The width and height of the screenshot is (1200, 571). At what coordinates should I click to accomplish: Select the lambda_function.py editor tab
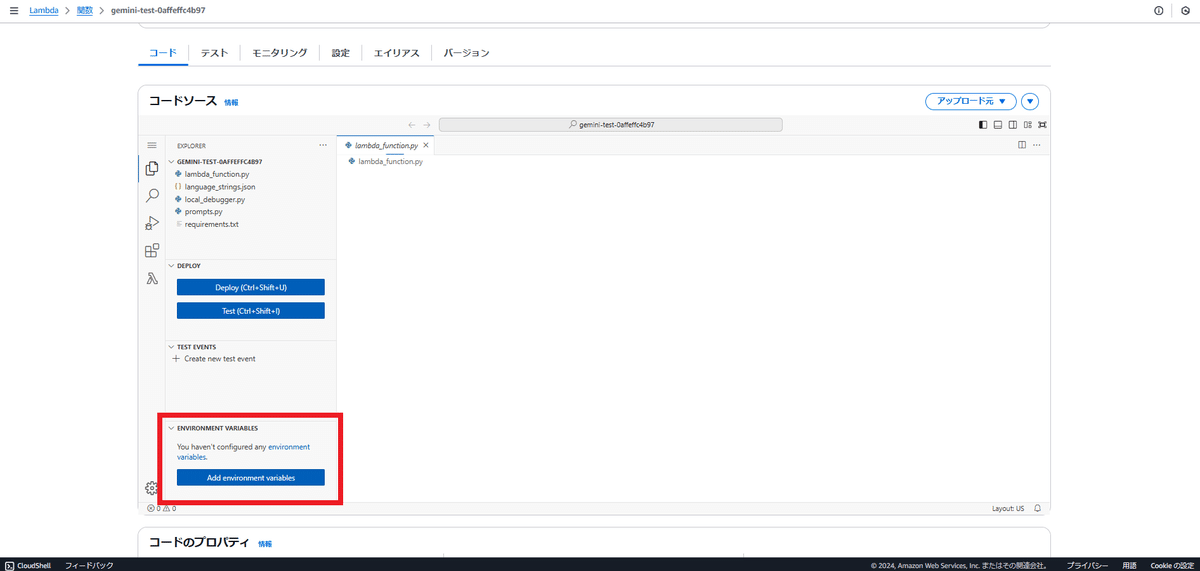387,145
